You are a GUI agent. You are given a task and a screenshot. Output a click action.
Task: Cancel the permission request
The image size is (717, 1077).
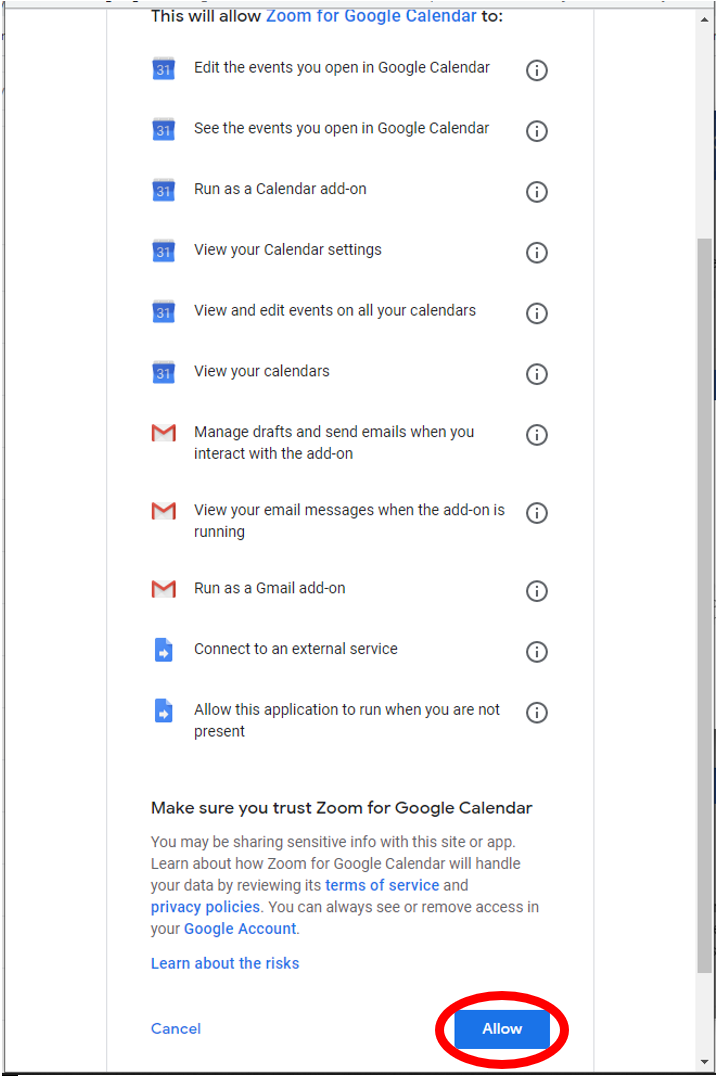[176, 1028]
